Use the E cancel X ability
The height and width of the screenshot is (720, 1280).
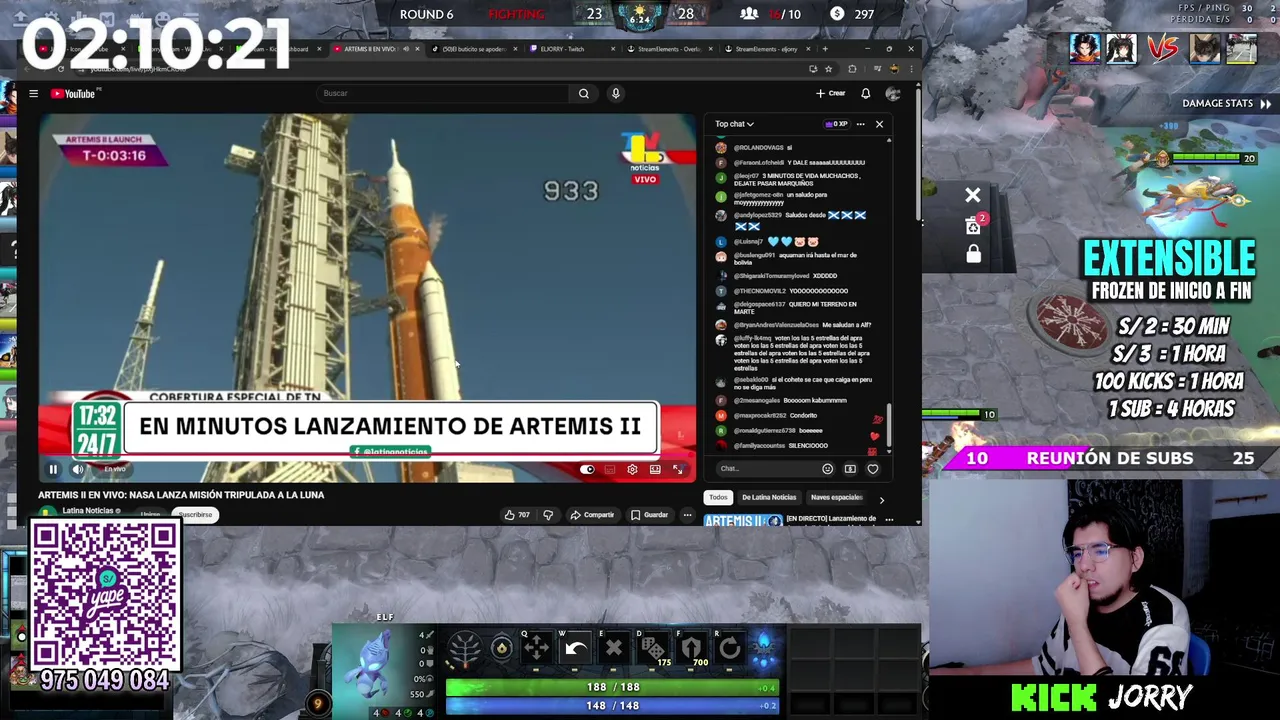tap(614, 648)
